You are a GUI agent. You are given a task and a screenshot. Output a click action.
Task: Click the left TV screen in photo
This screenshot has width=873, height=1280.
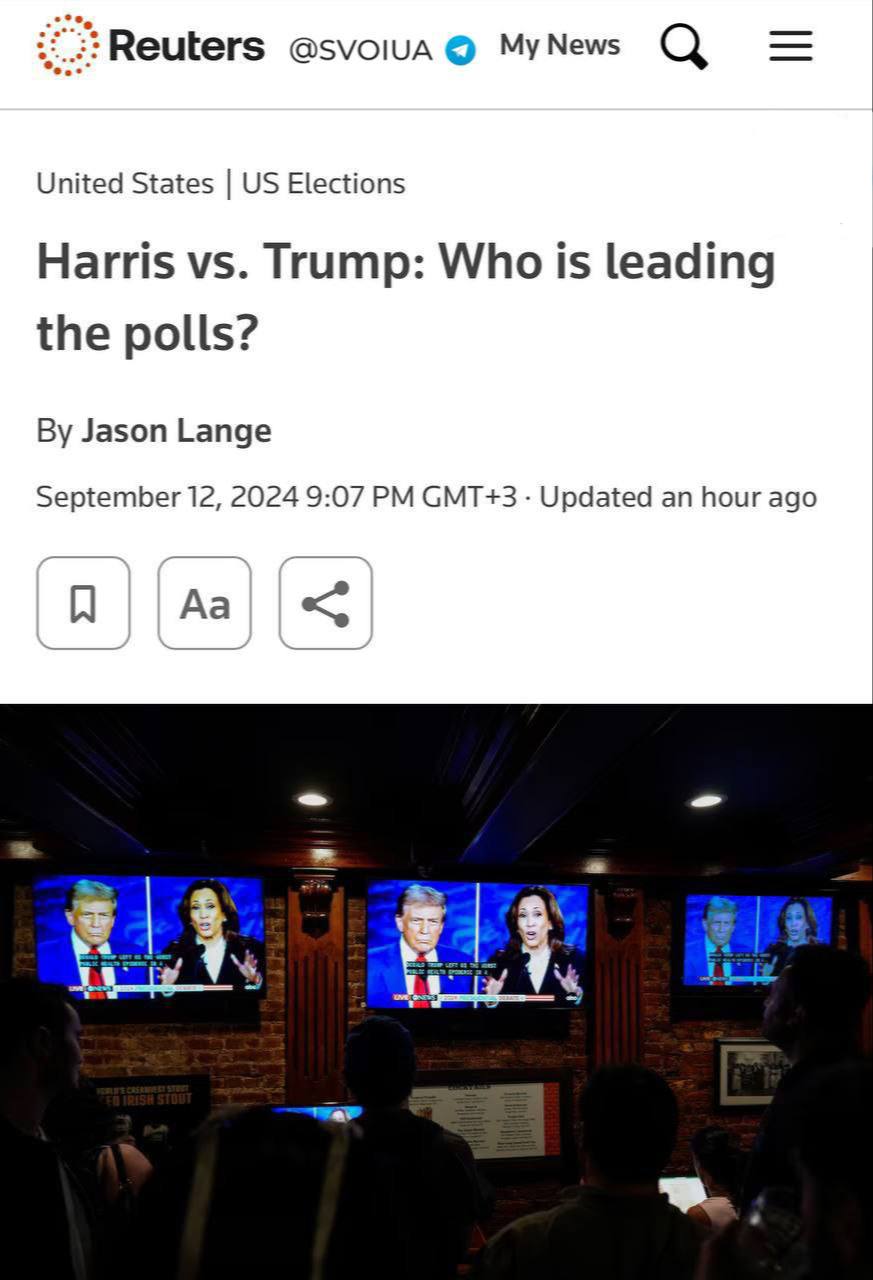coord(149,936)
